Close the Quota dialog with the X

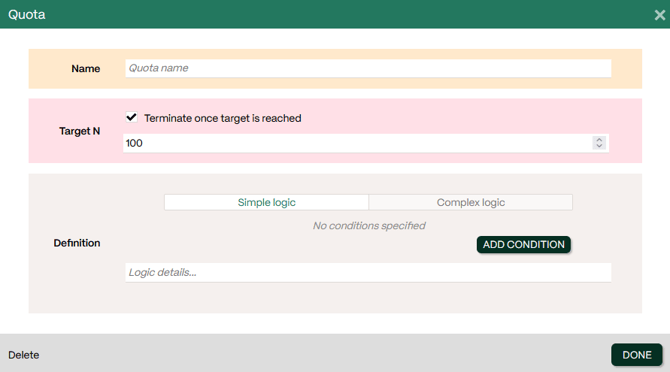point(660,15)
